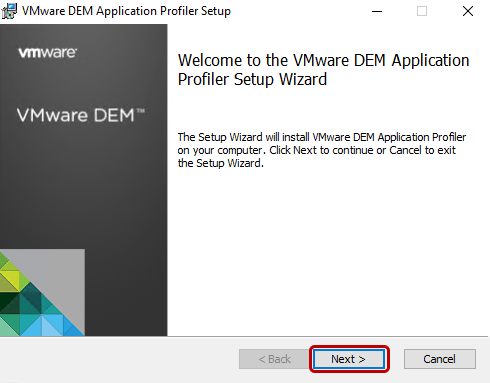Viewport: 490px width, 383px height.
Task: Open the installer icon system menu
Action: [x=9, y=11]
